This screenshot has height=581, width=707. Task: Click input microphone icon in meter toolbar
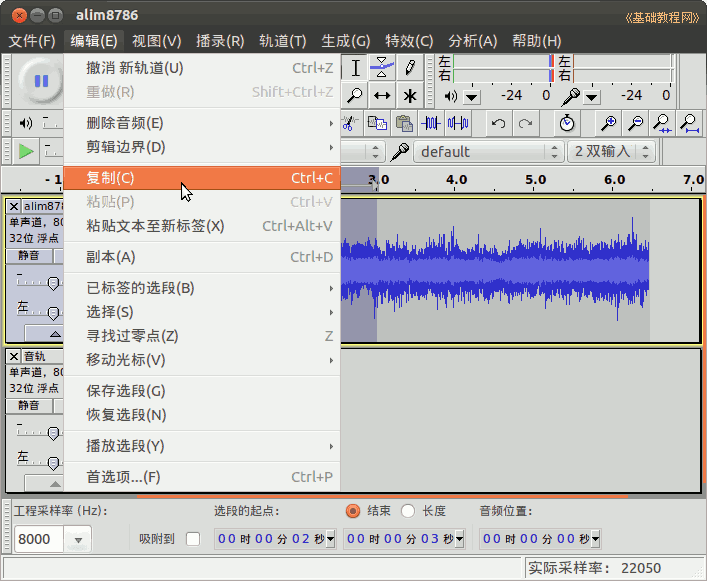(571, 96)
